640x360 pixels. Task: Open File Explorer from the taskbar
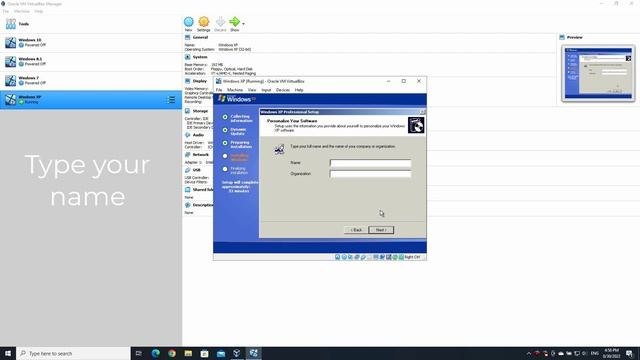188,353
